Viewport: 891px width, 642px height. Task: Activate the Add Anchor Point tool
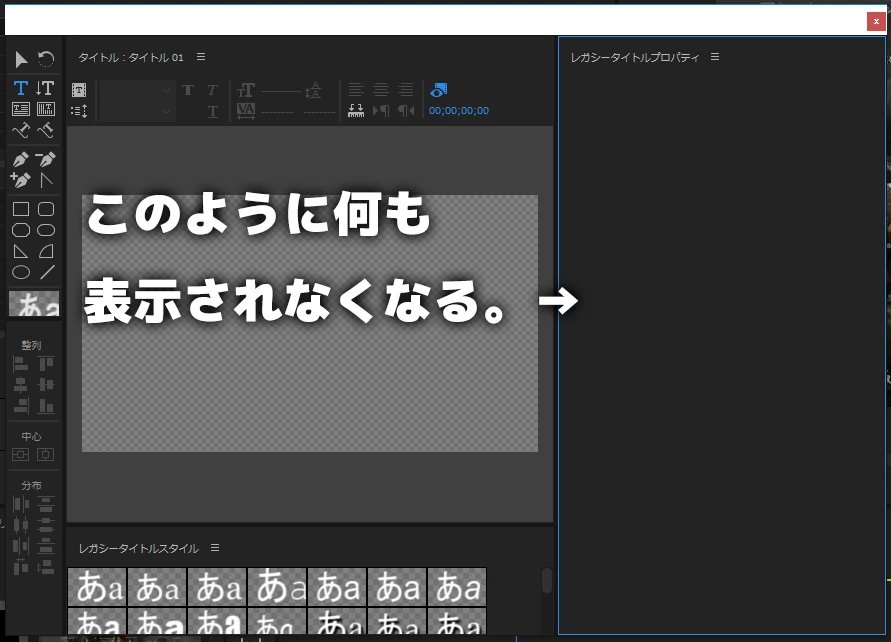click(x=21, y=181)
